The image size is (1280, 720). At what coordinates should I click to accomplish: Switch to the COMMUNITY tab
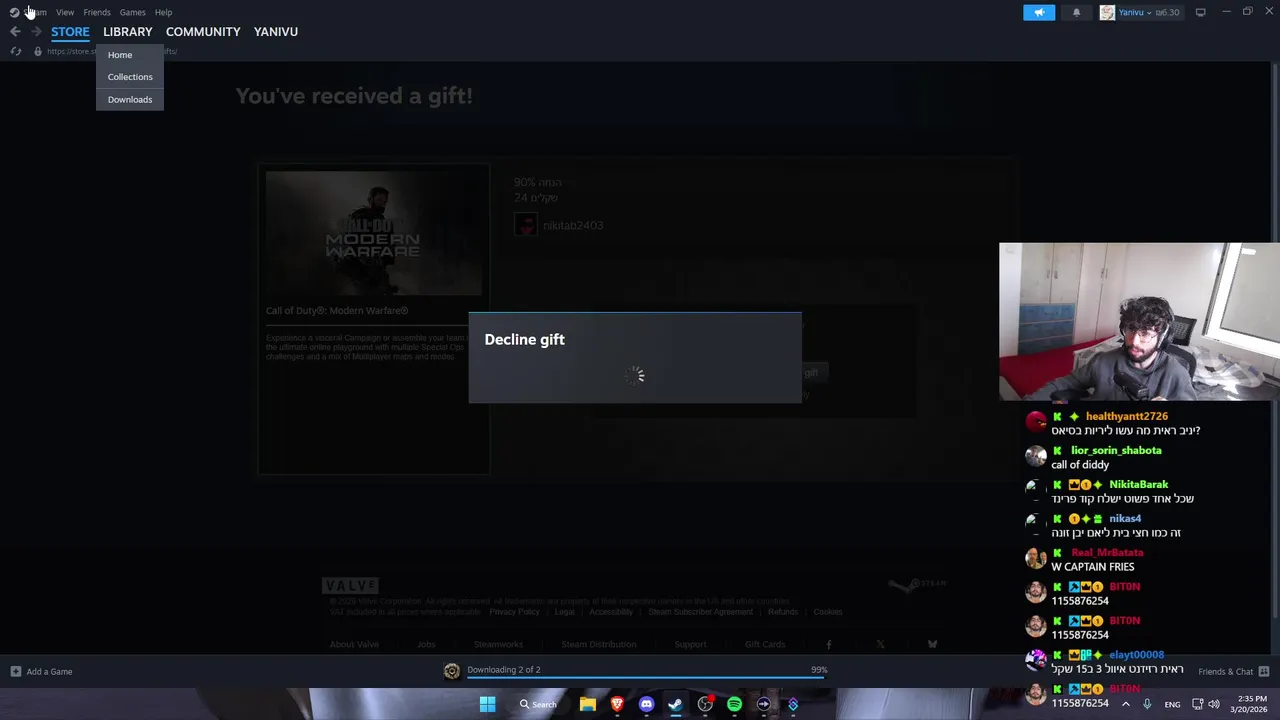coord(203,32)
